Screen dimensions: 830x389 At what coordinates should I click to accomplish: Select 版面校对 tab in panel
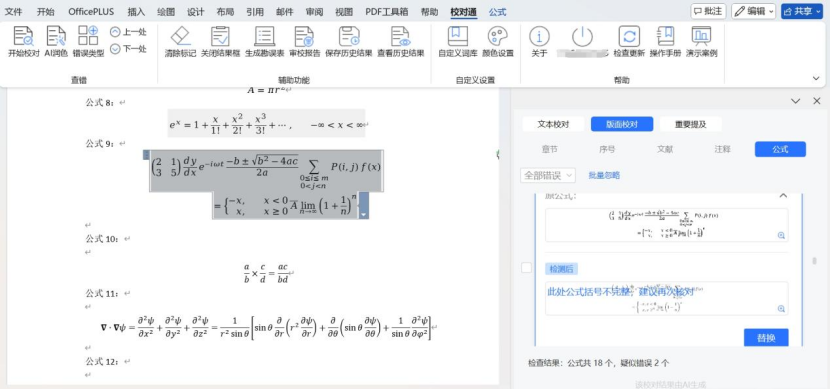[x=622, y=124]
